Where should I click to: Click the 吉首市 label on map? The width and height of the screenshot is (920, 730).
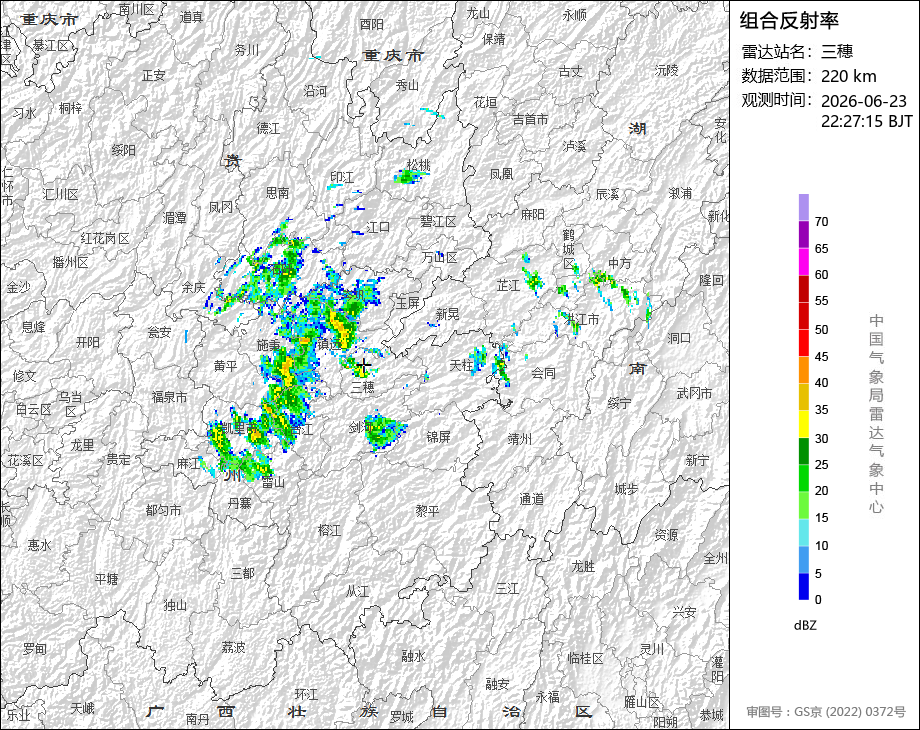(530, 120)
